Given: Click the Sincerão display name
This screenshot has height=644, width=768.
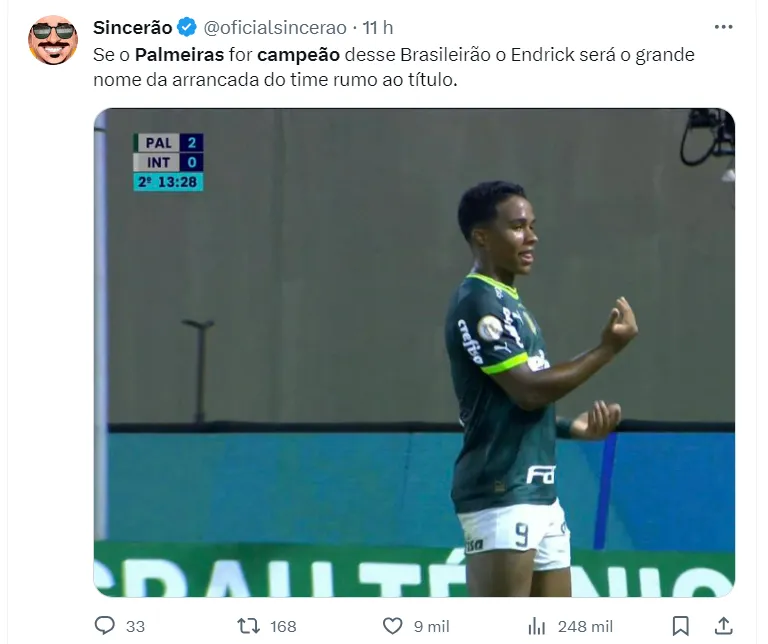Looking at the screenshot, I should pyautogui.click(x=133, y=27).
